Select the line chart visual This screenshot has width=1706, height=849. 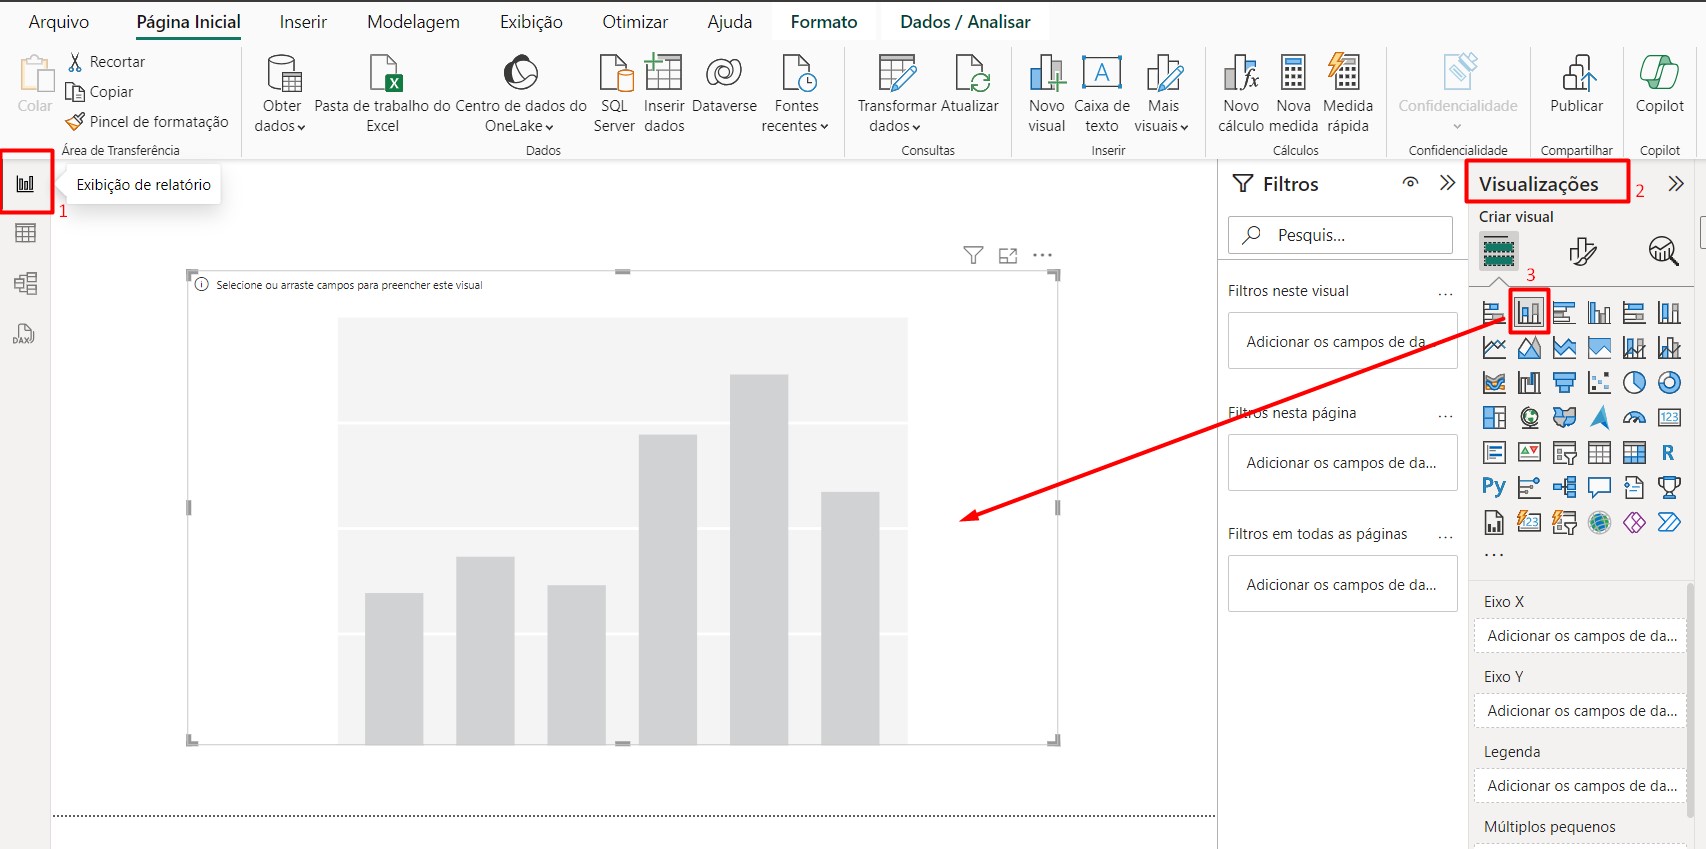click(x=1494, y=348)
